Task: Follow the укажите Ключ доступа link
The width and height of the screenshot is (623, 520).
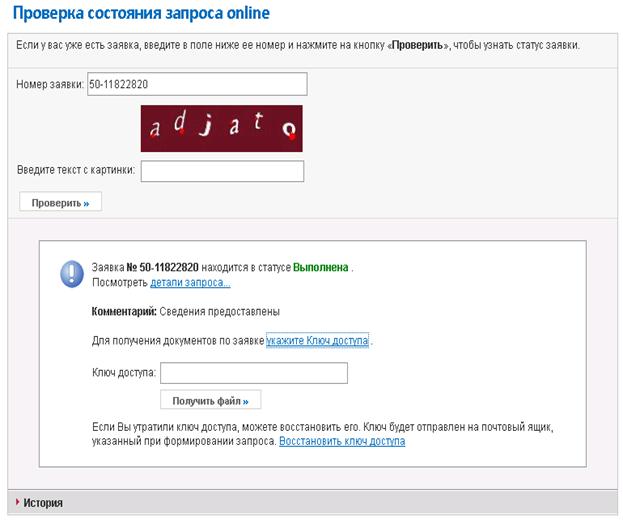Action: (317, 341)
